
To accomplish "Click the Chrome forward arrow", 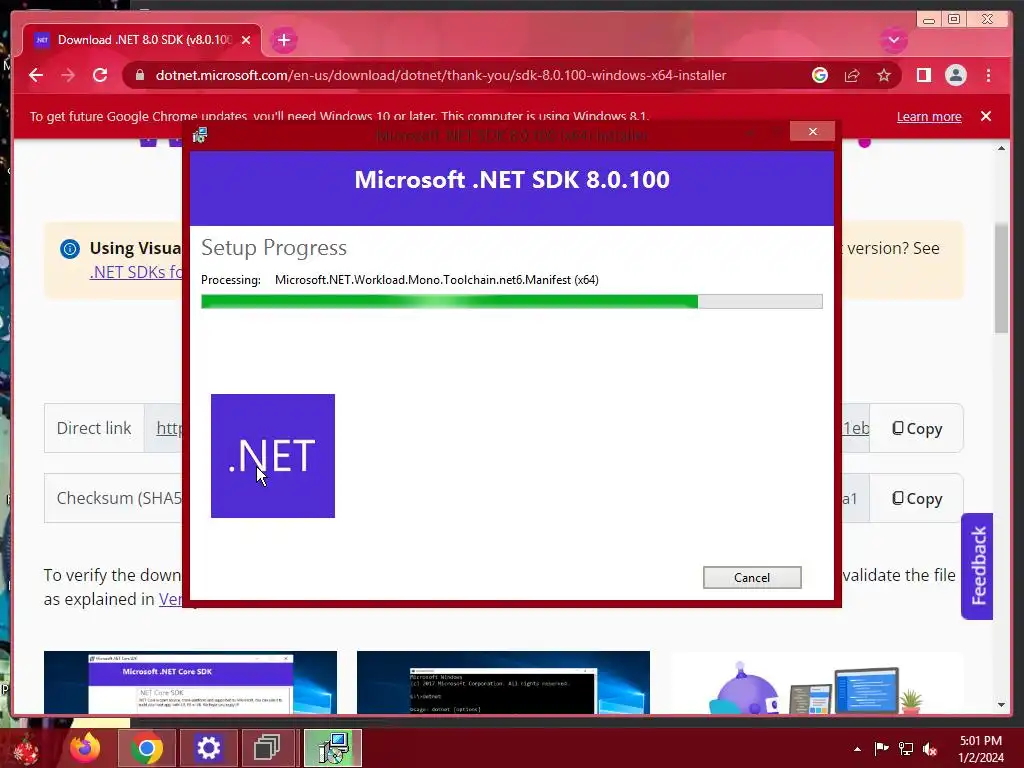I will coord(68,75).
